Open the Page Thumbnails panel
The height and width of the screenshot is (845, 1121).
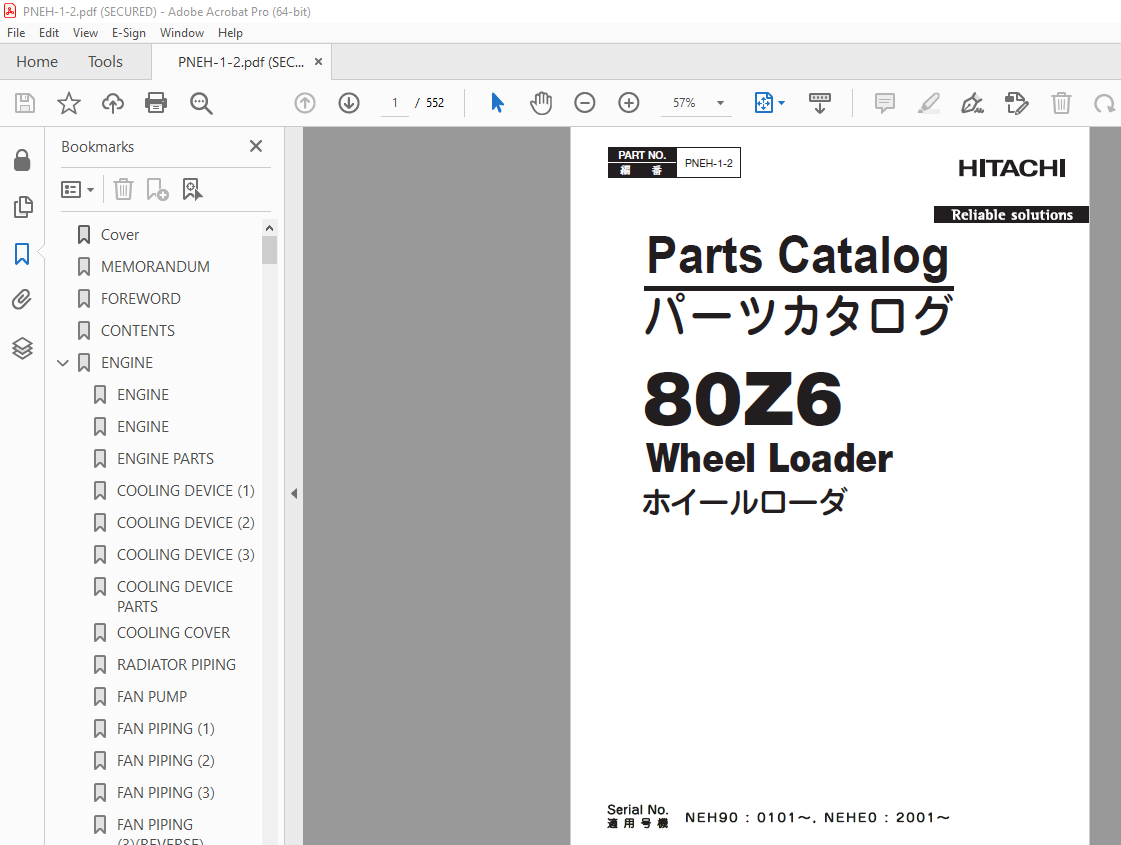pyautogui.click(x=22, y=207)
